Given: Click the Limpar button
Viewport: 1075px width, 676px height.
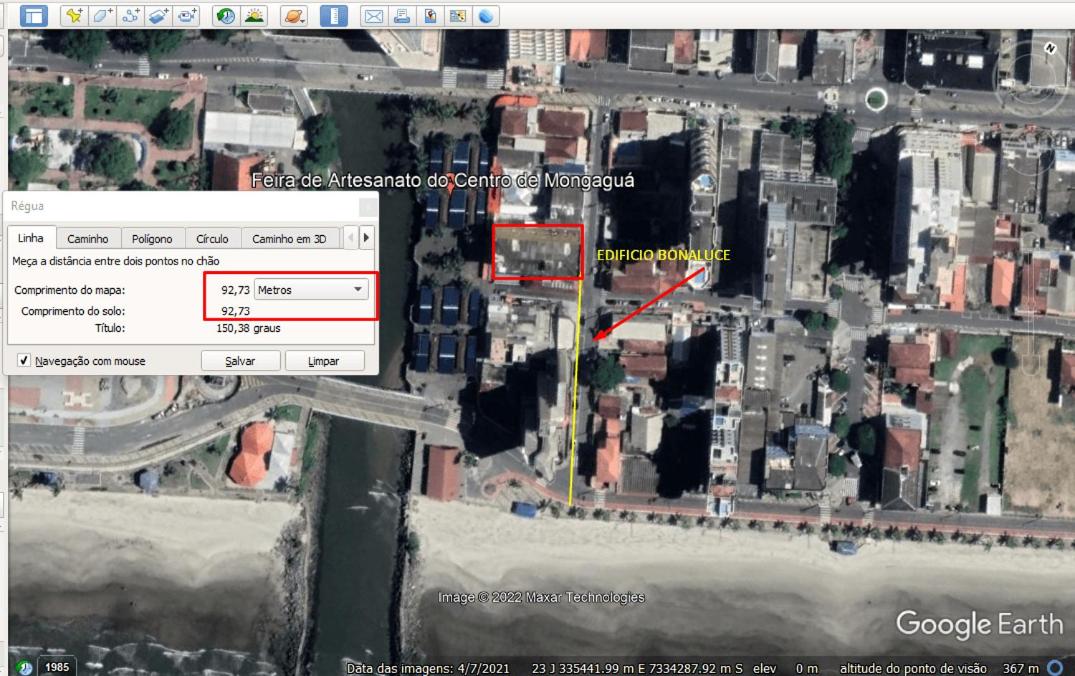Looking at the screenshot, I should (x=324, y=361).
